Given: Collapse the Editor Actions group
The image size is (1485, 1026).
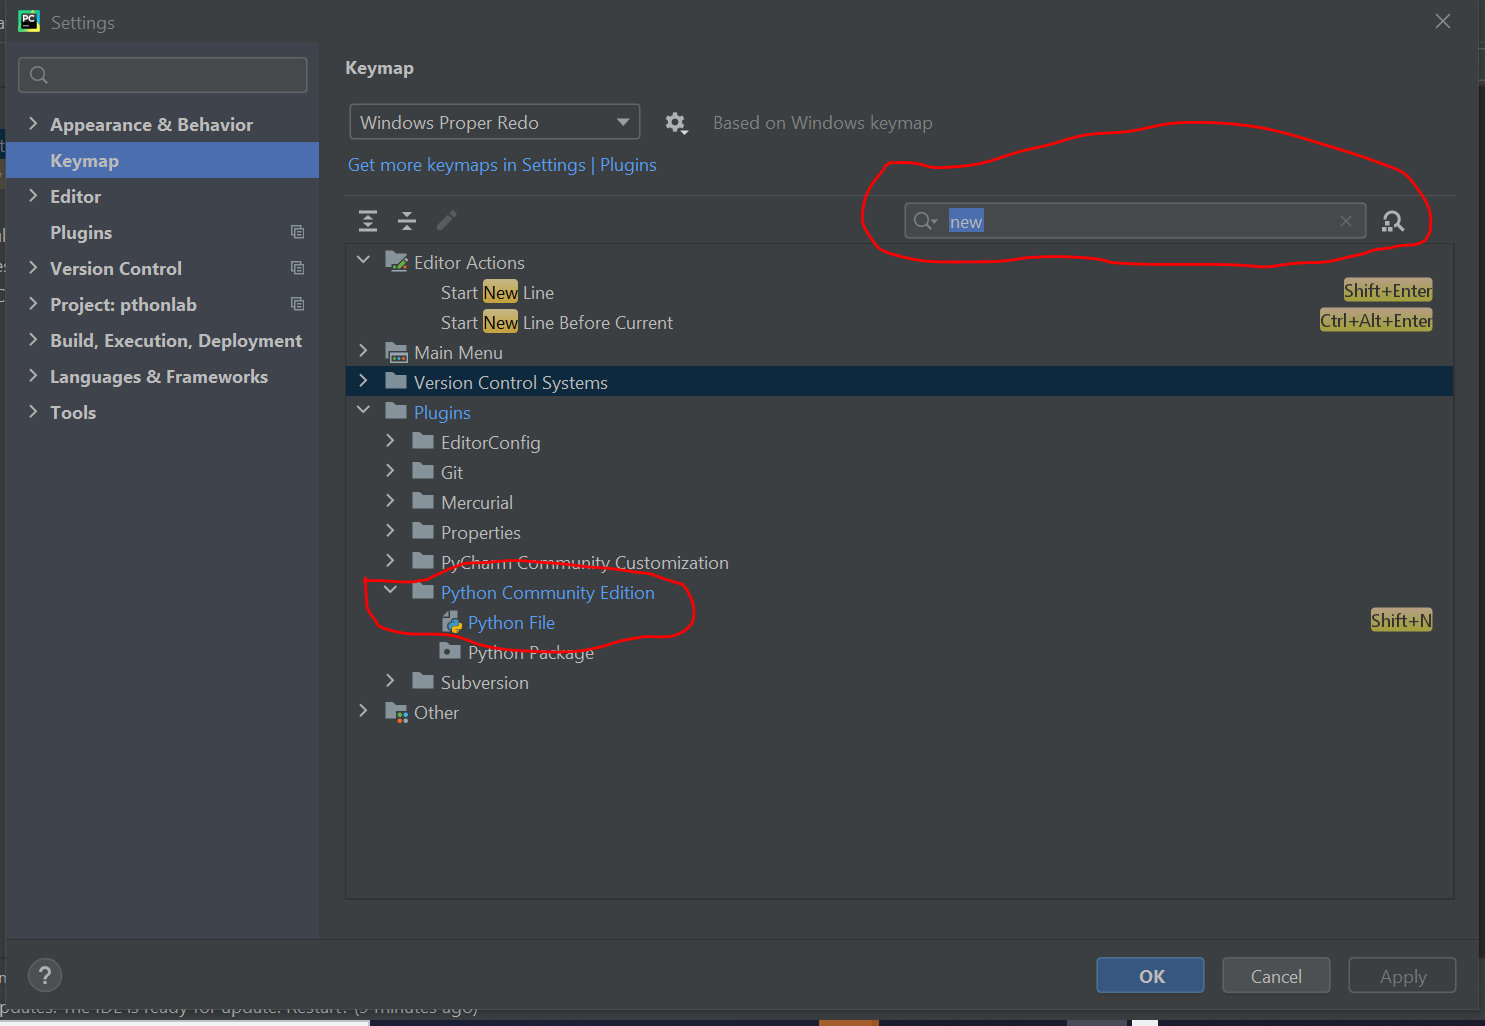Looking at the screenshot, I should pyautogui.click(x=364, y=261).
